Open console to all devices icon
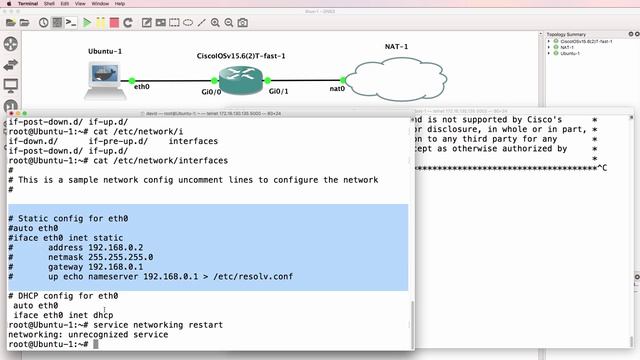Viewport: 640px width, 360px height. 71,22
